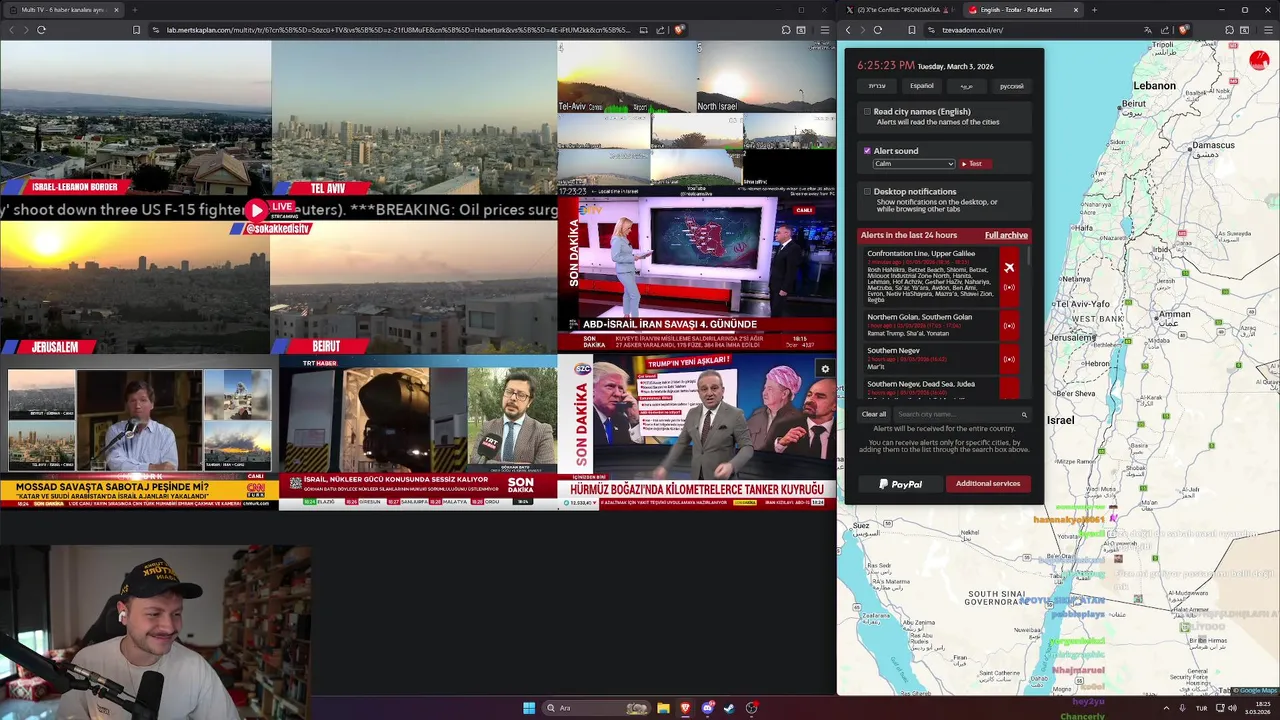Click the Windows Start button
Image resolution: width=1280 pixels, height=720 pixels.
(x=529, y=708)
